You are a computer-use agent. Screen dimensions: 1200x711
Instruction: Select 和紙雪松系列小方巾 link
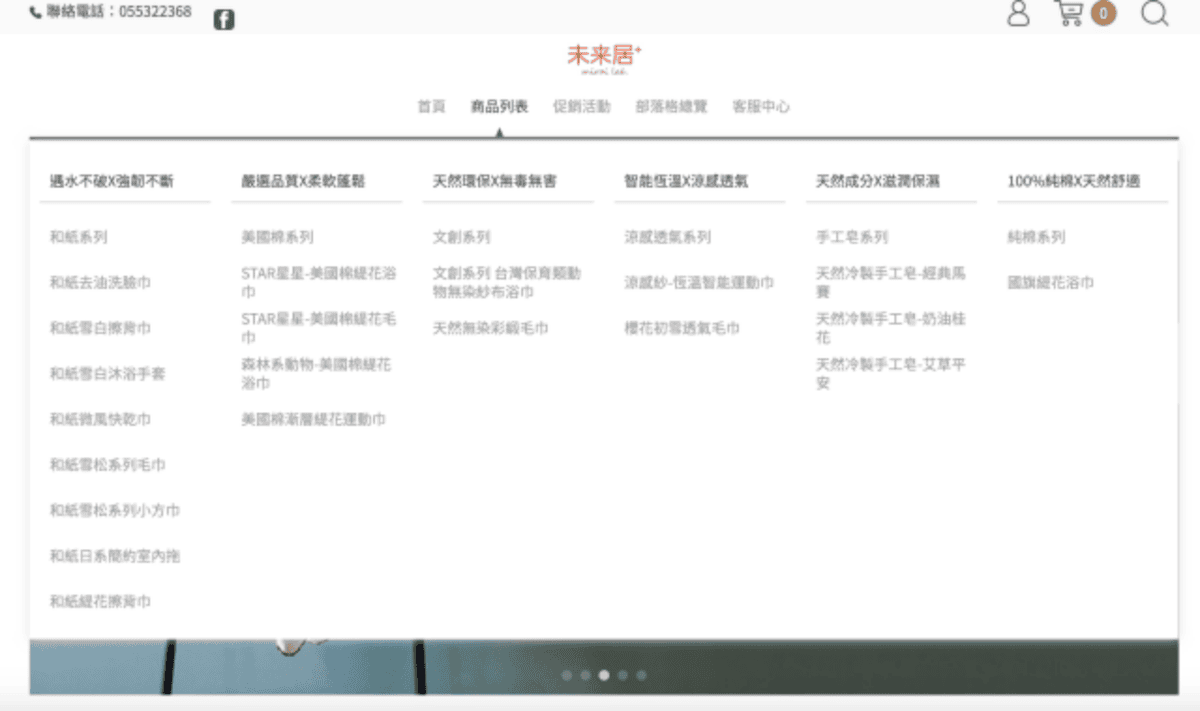[114, 510]
